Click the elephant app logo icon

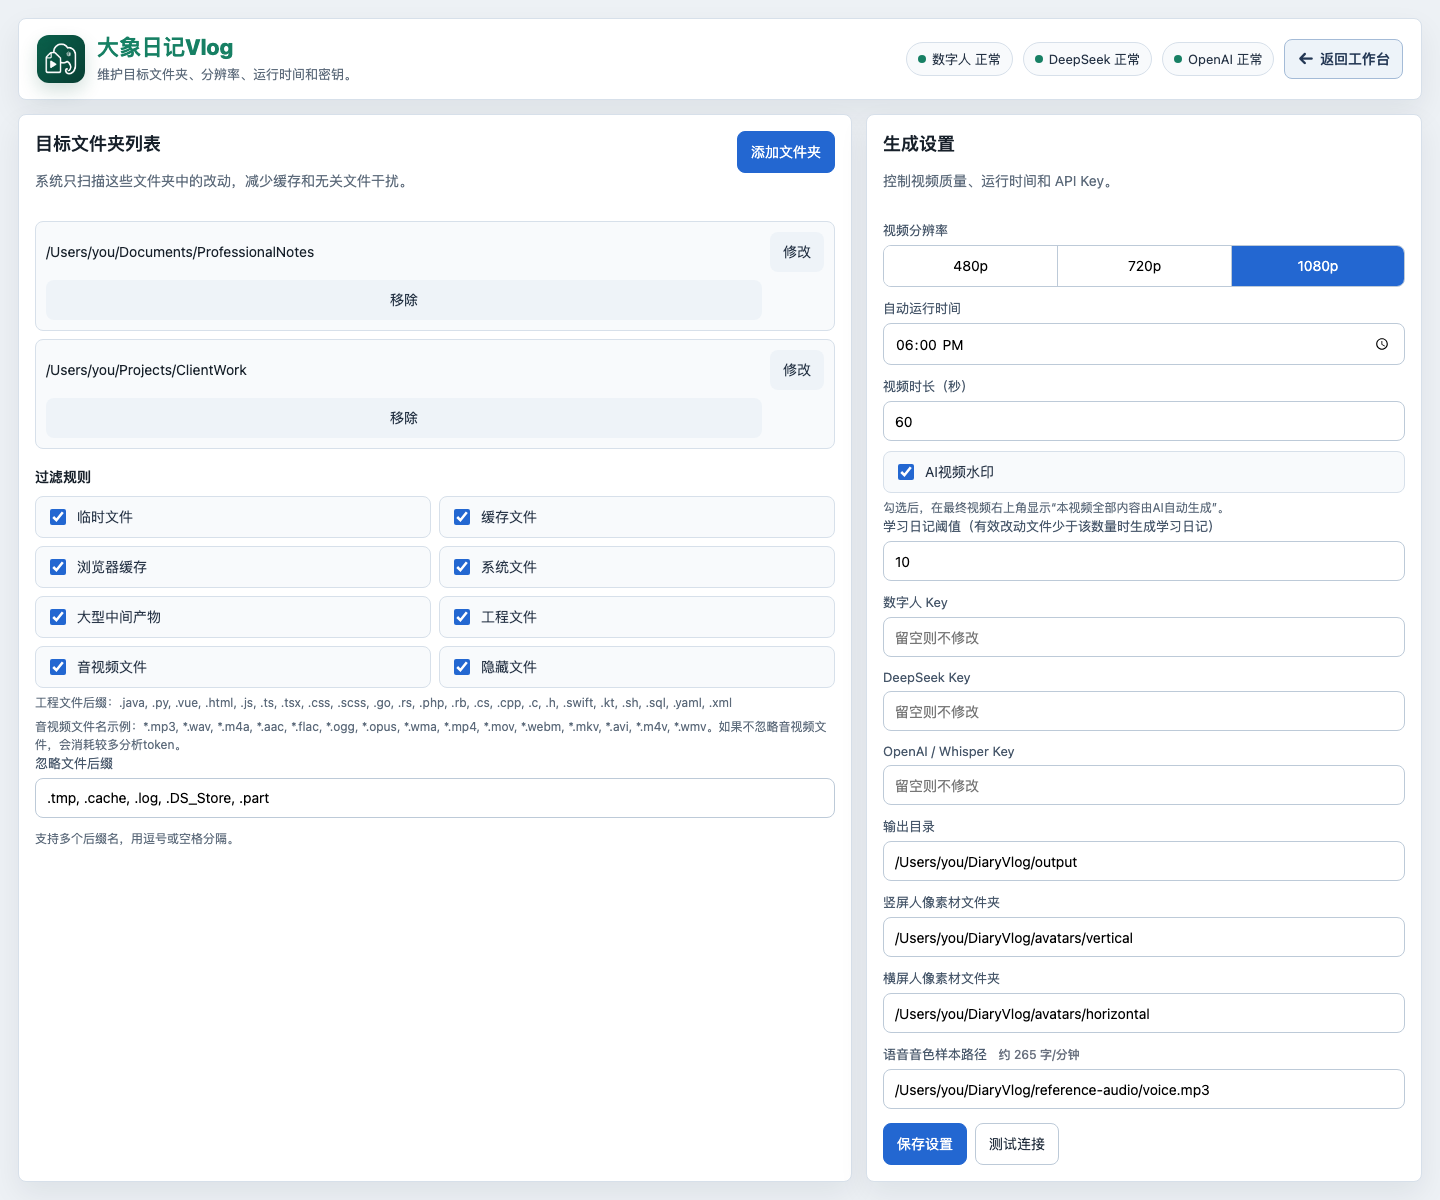61,59
